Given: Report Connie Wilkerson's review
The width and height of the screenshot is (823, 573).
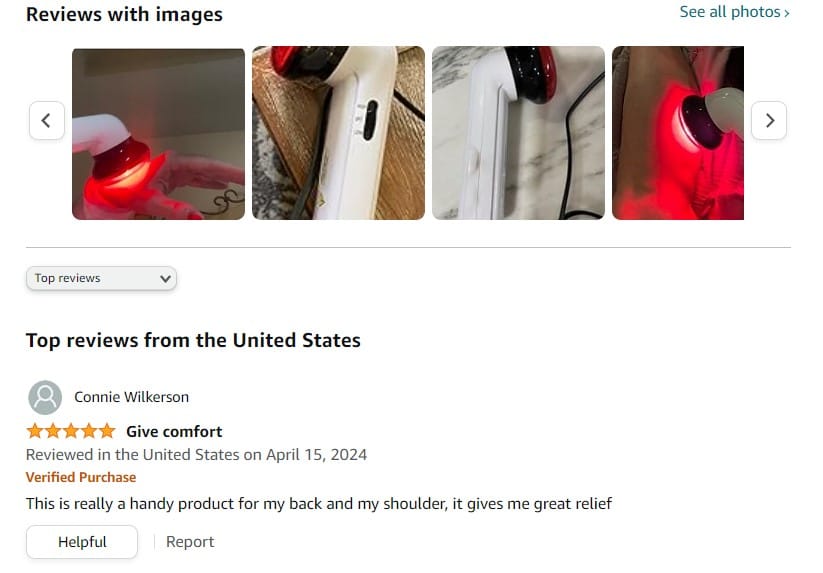Looking at the screenshot, I should pyautogui.click(x=190, y=542).
